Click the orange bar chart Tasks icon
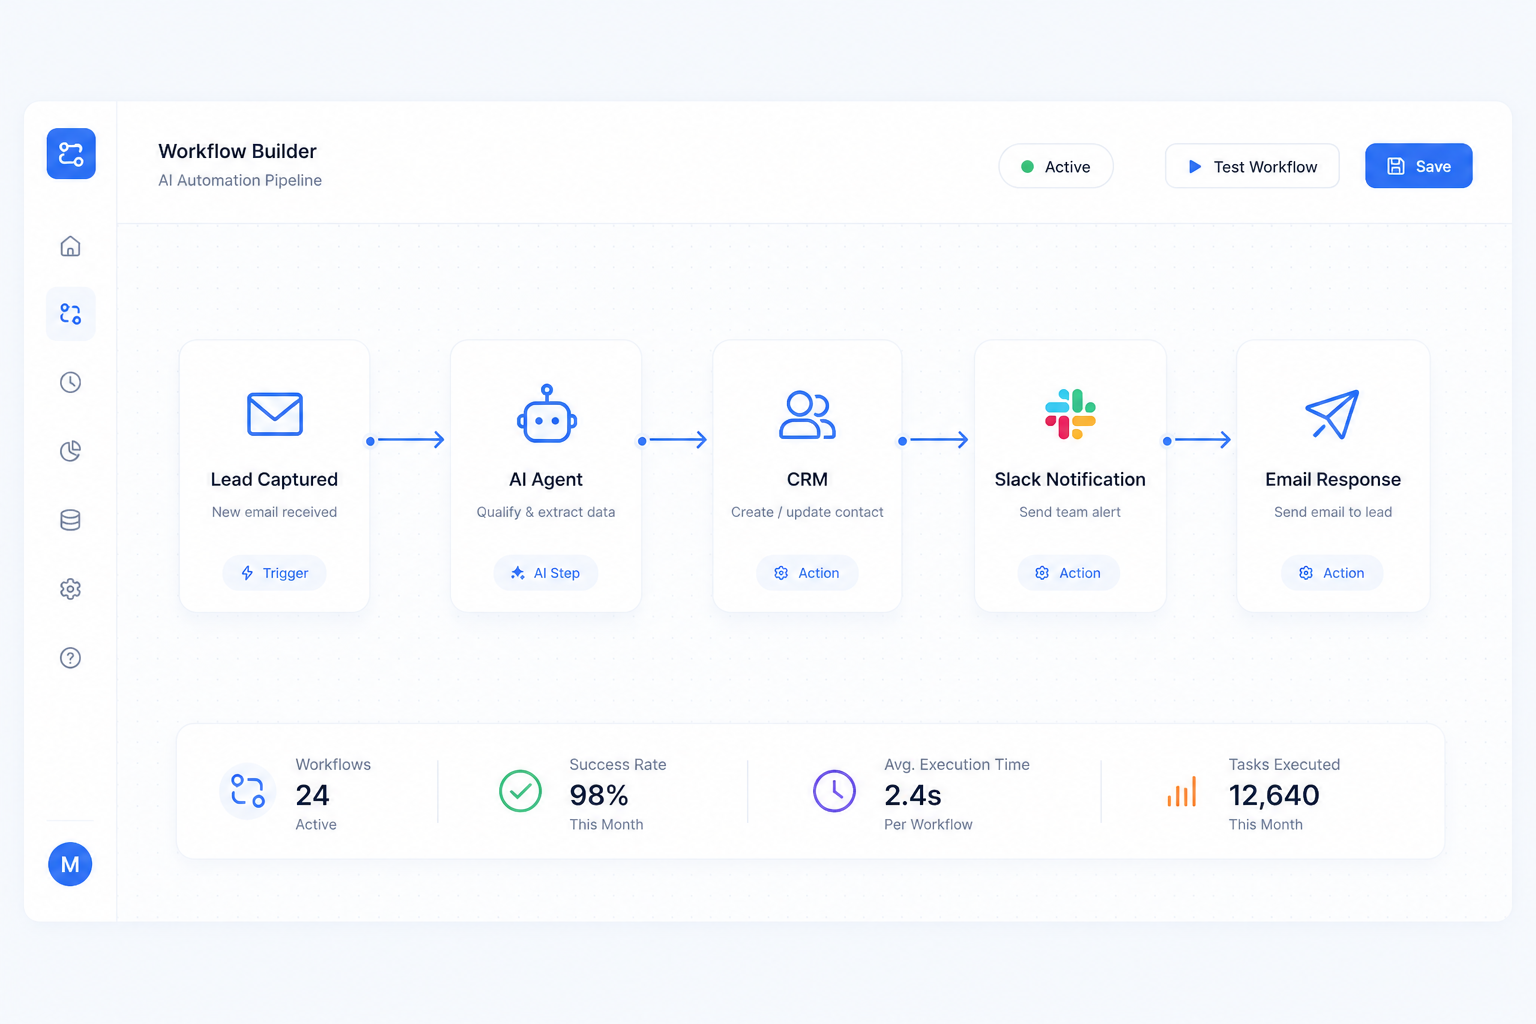This screenshot has height=1024, width=1536. coord(1182,792)
